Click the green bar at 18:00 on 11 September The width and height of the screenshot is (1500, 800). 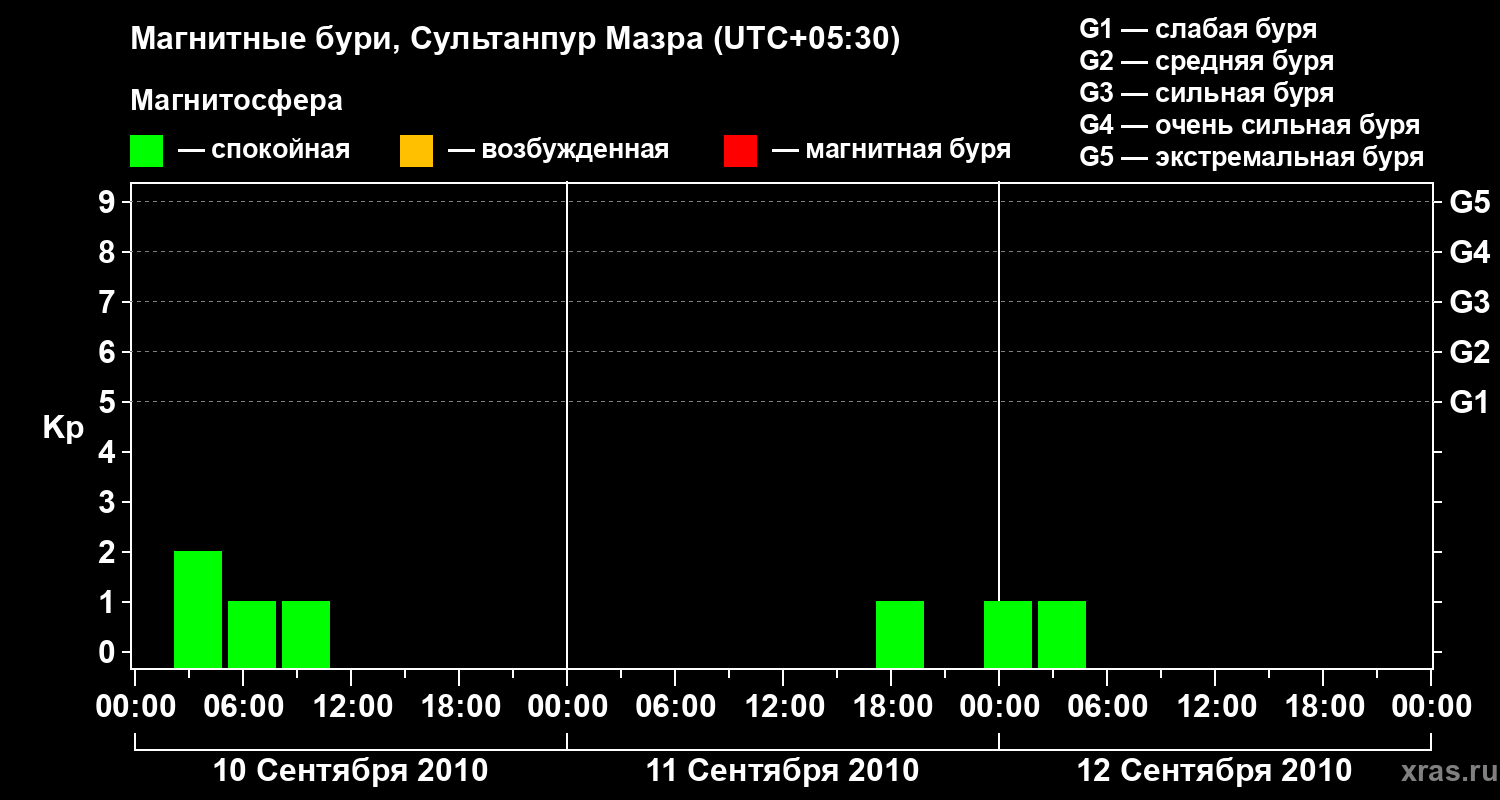(x=900, y=634)
